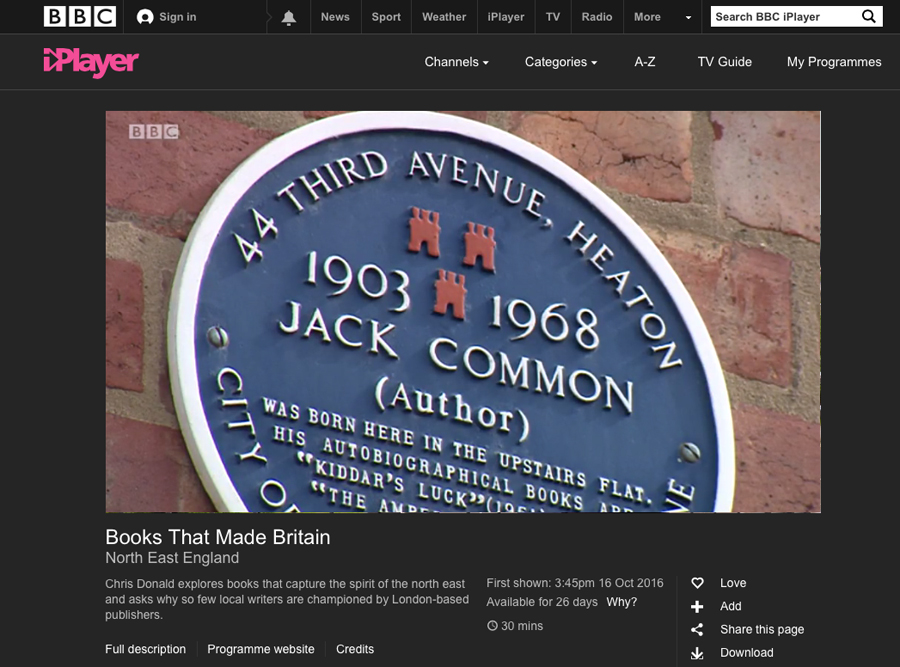Click the Download icon

click(x=696, y=652)
